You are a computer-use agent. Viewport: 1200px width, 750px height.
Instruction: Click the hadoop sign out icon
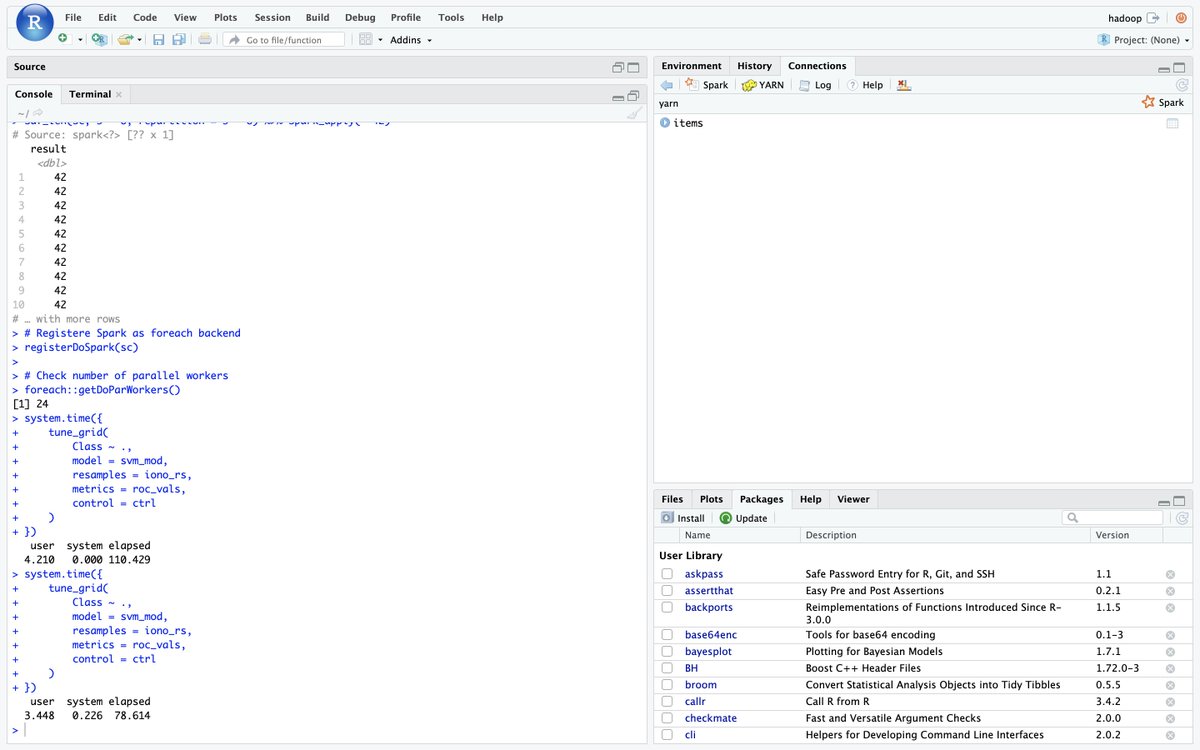click(1153, 18)
